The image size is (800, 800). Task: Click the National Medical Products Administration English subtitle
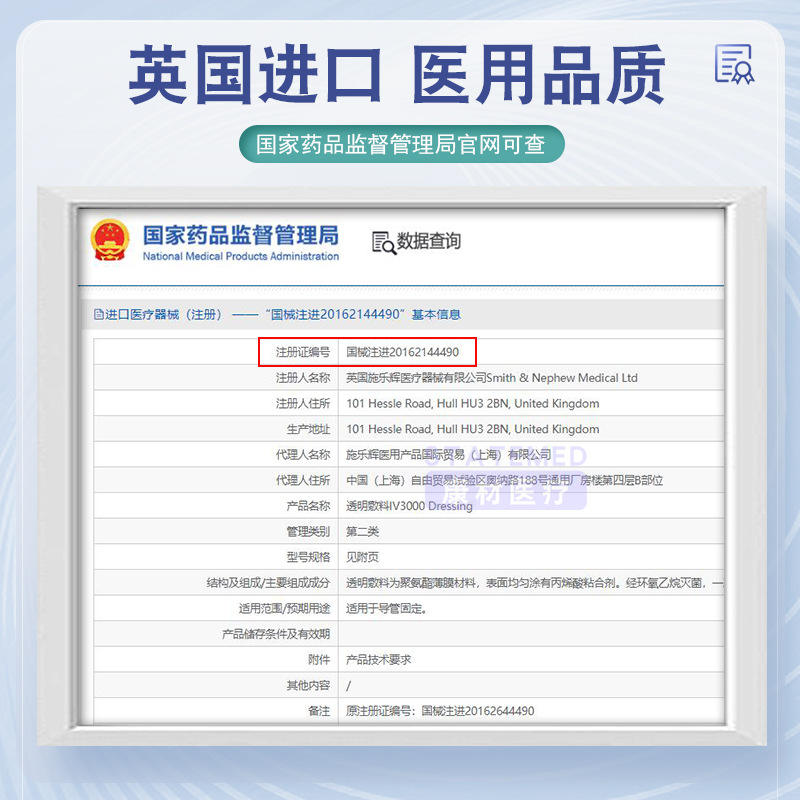pos(240,256)
